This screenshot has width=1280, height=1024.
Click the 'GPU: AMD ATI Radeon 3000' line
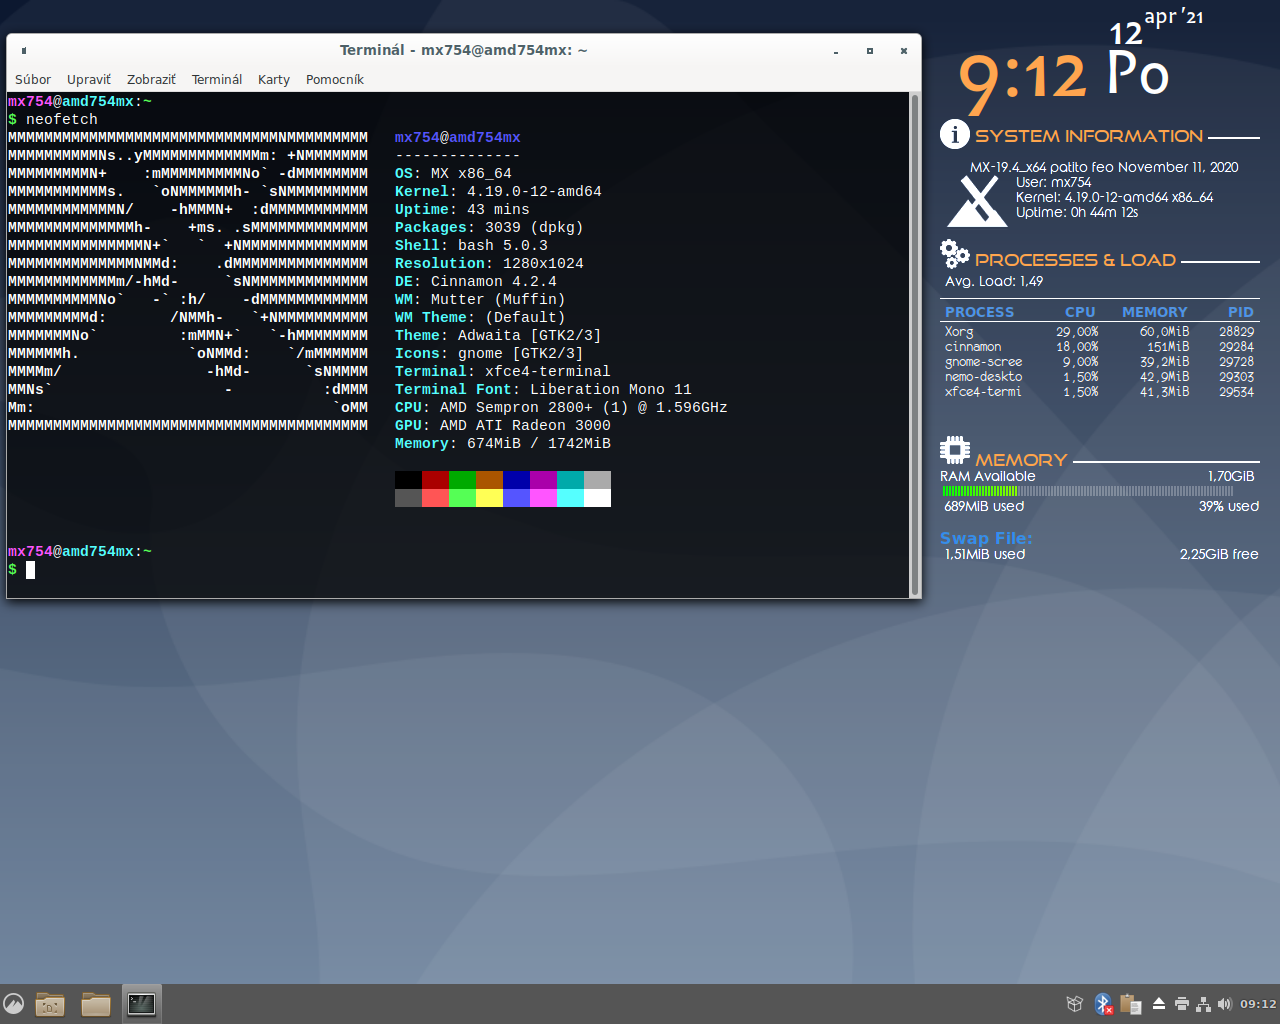coord(503,425)
